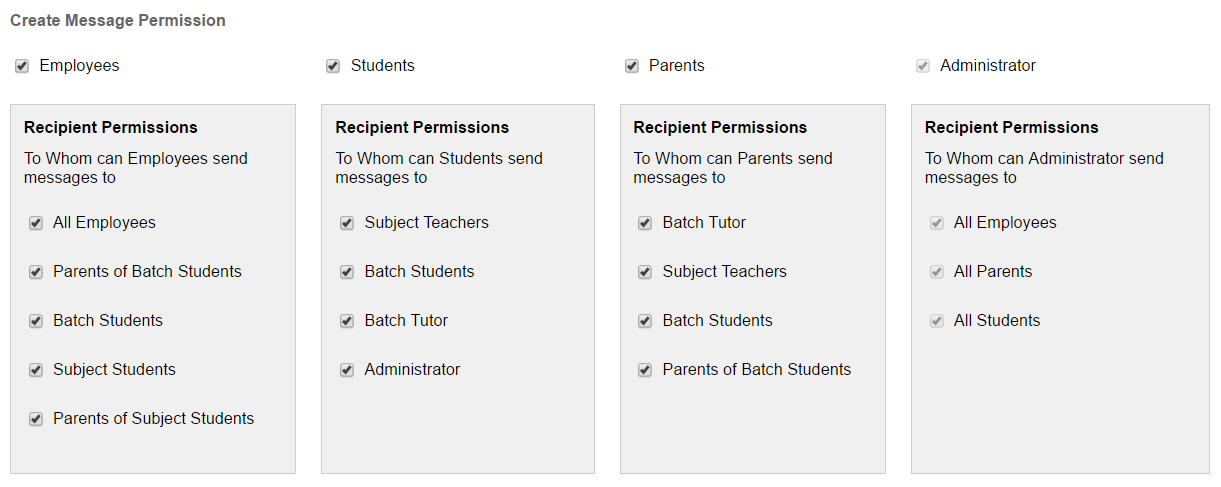Image resolution: width=1221 pixels, height=487 pixels.
Task: Disable Subject Teachers for Students
Action: (347, 223)
